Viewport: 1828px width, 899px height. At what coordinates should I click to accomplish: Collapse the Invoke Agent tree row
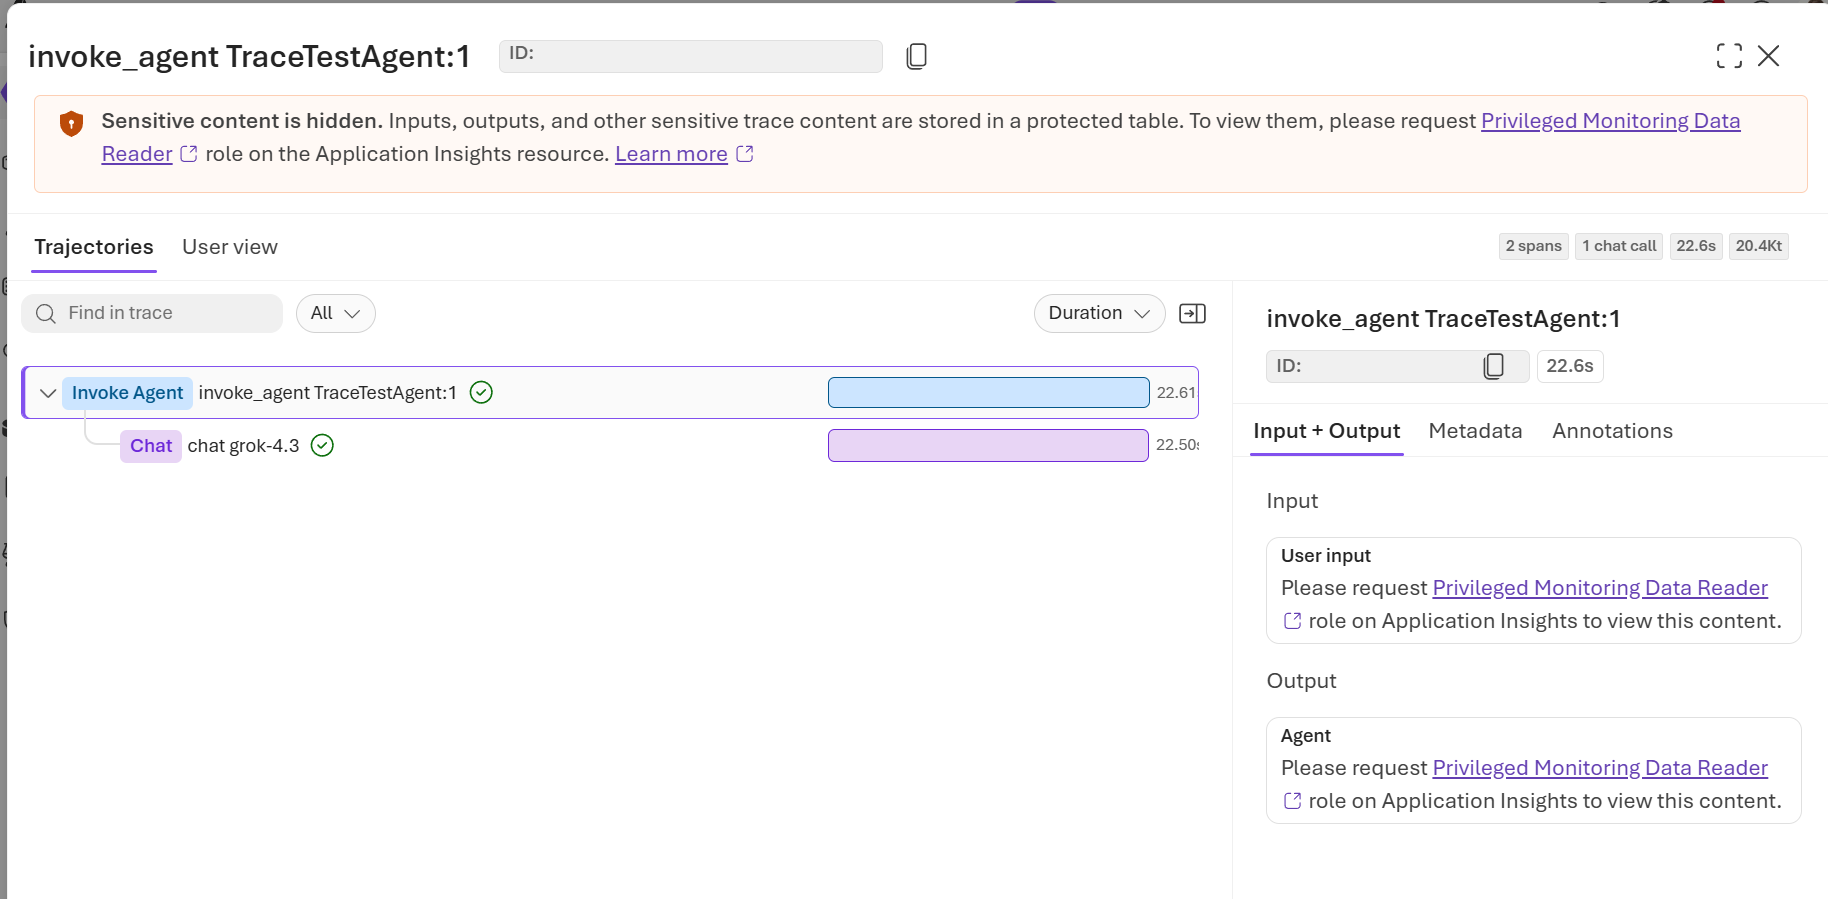47,393
